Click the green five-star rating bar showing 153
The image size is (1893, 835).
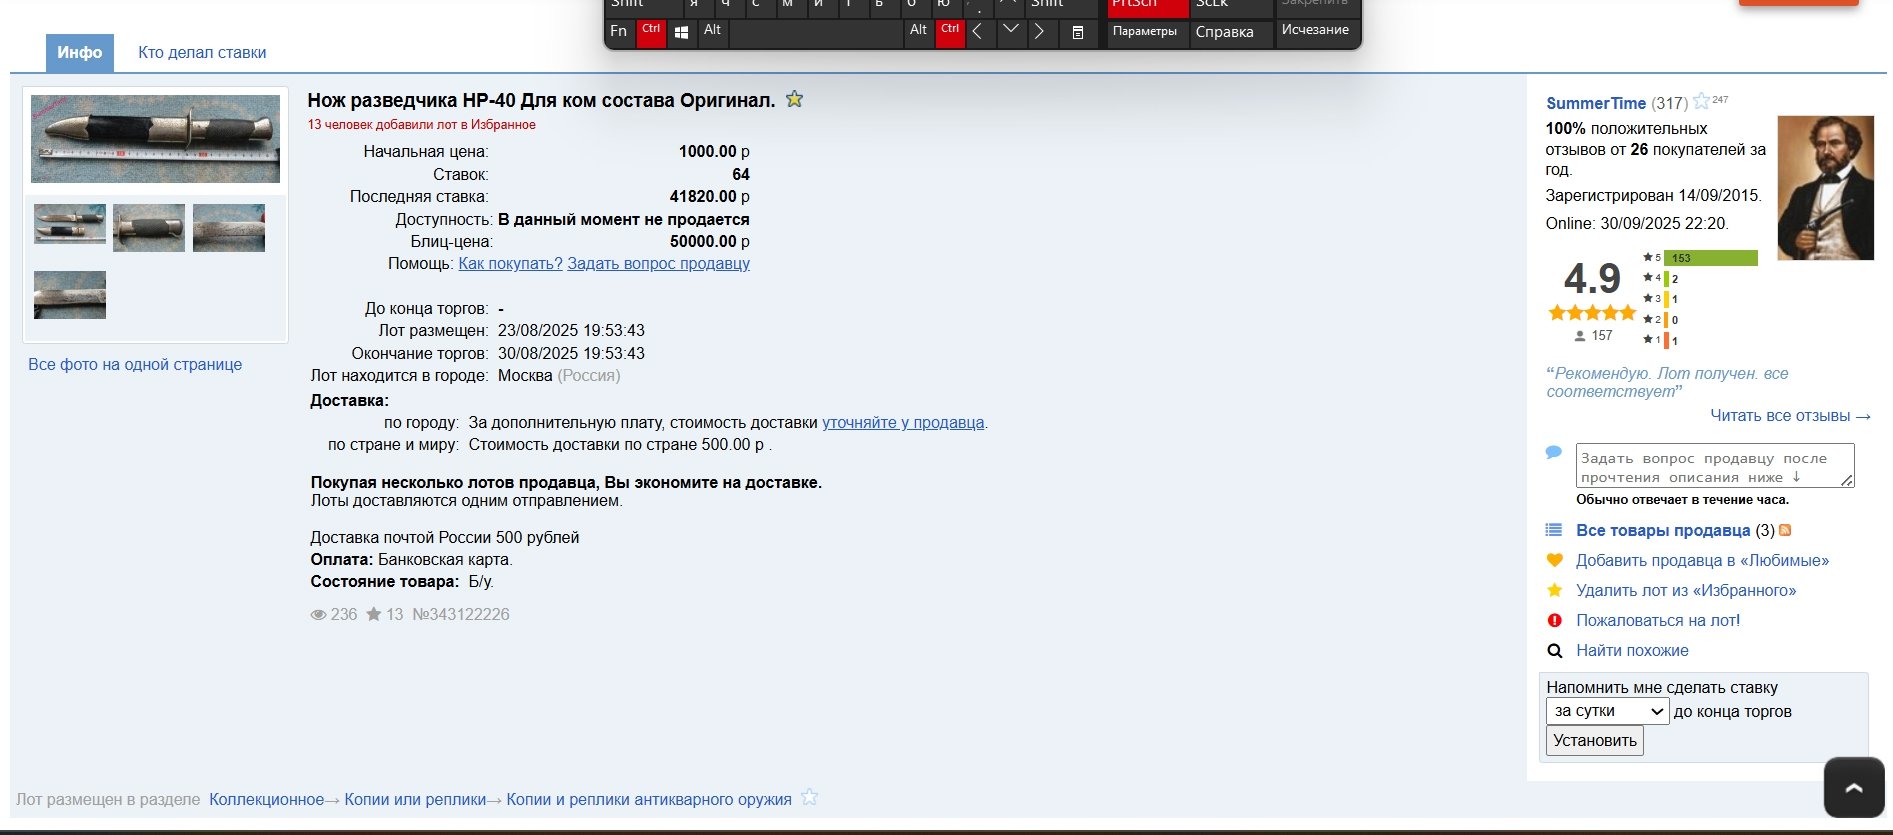click(x=1710, y=258)
